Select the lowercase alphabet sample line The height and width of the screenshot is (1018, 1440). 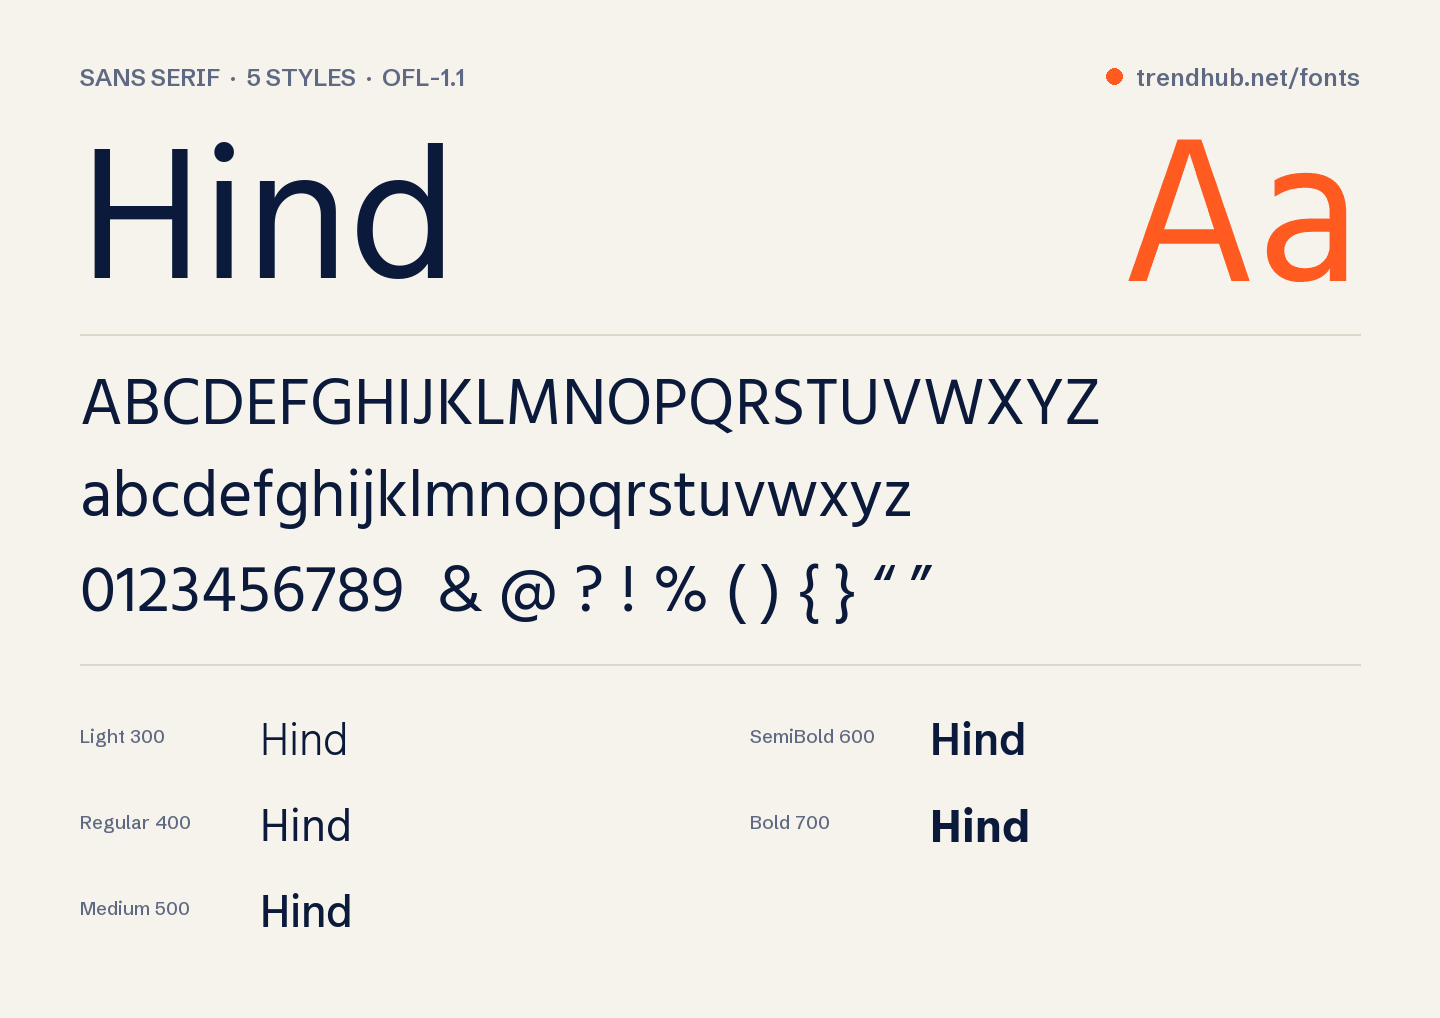[496, 496]
